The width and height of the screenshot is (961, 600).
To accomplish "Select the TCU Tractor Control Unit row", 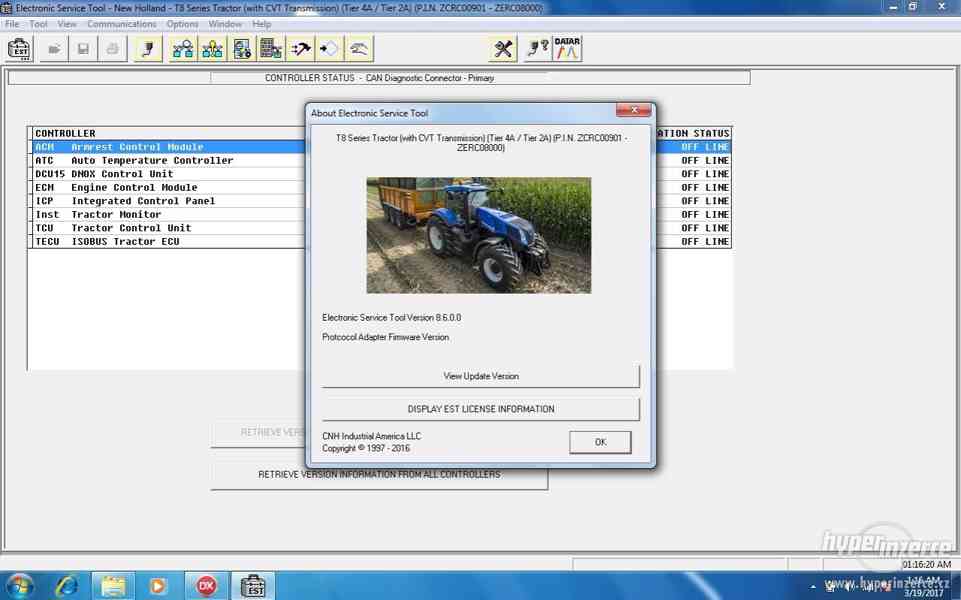I will click(382, 228).
